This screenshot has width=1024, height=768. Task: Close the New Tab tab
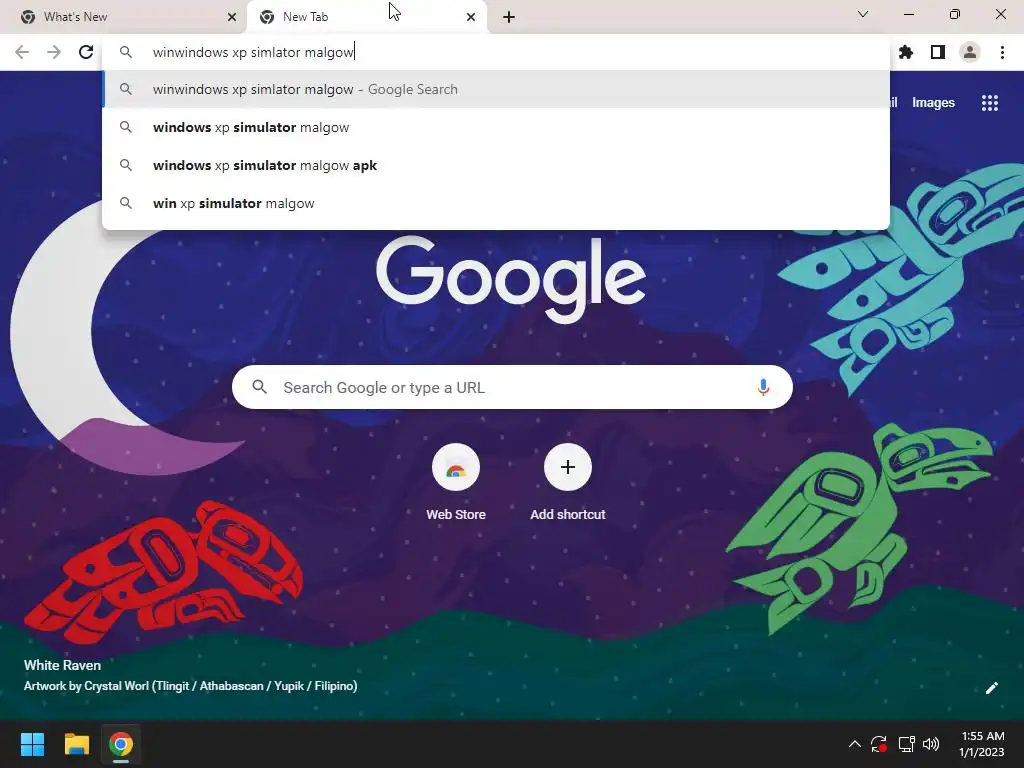click(471, 17)
